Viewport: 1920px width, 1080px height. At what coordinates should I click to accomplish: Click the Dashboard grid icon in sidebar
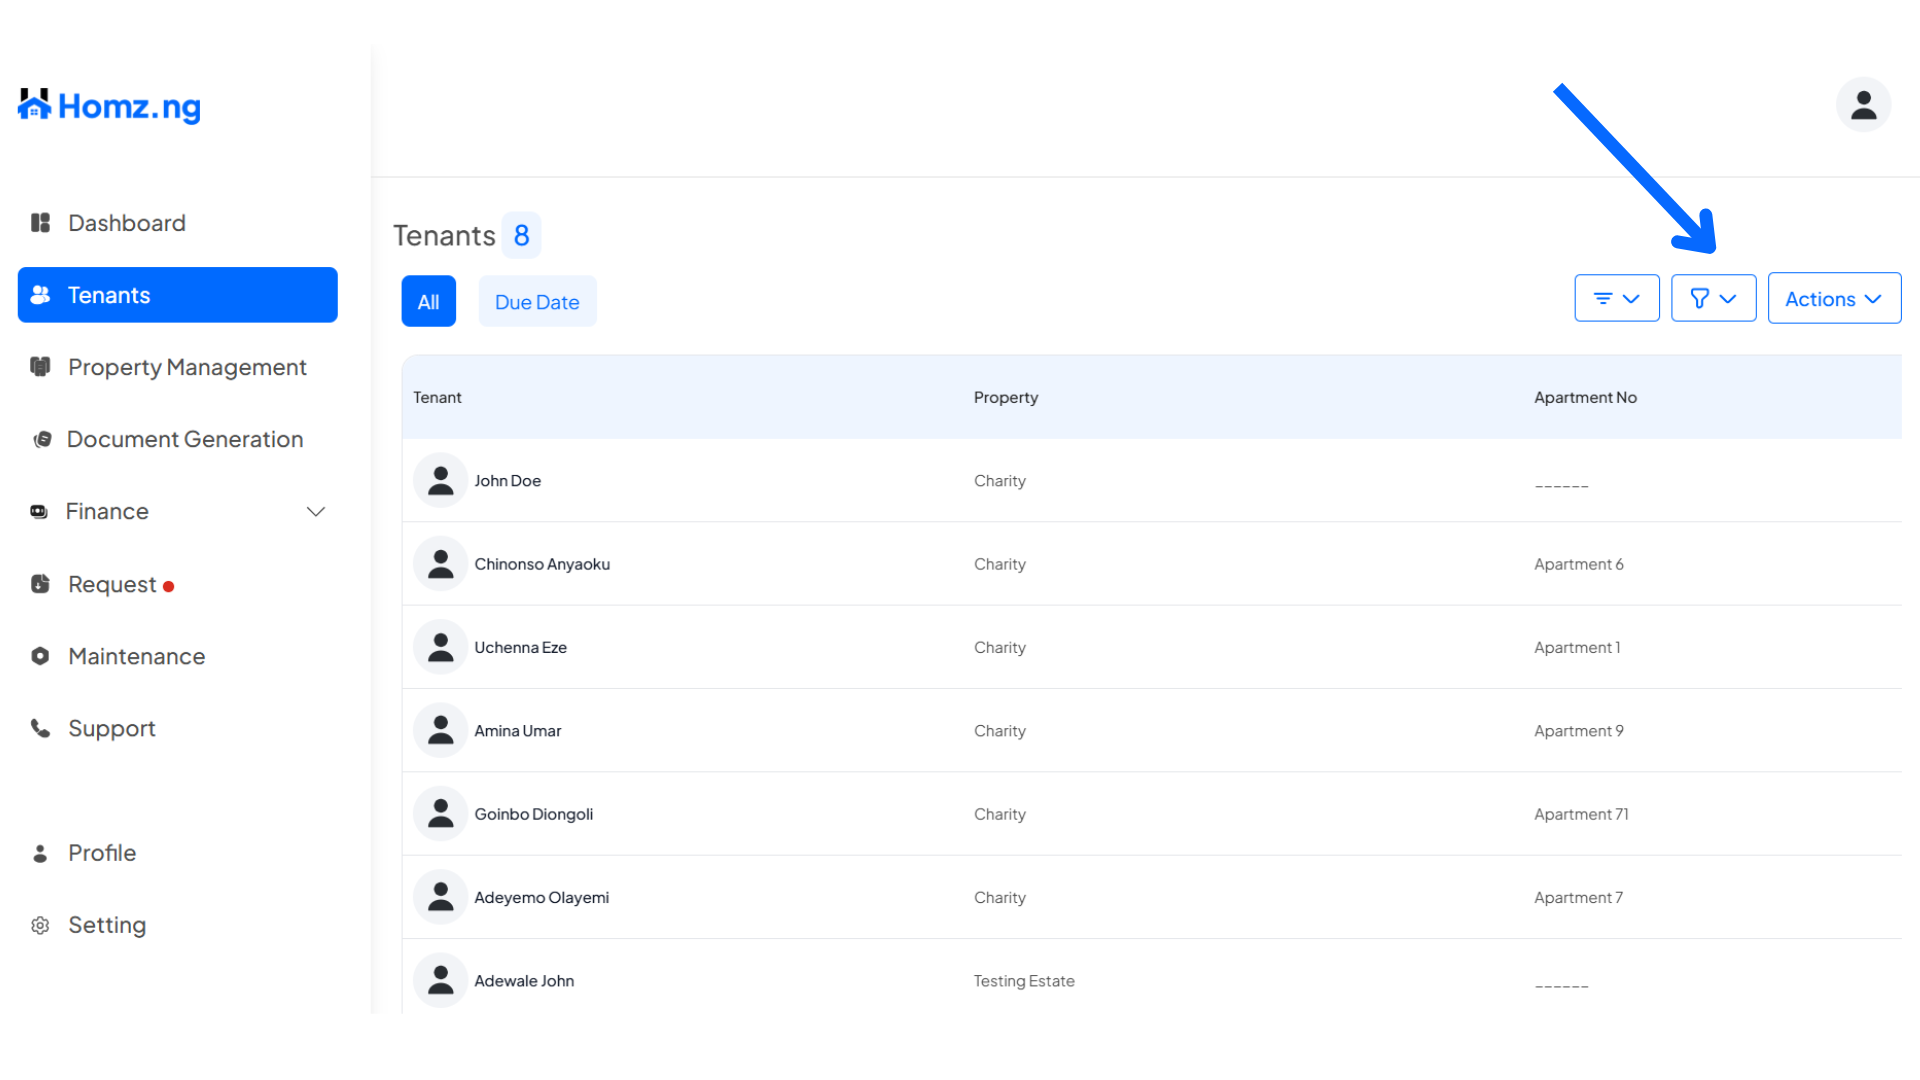point(40,223)
